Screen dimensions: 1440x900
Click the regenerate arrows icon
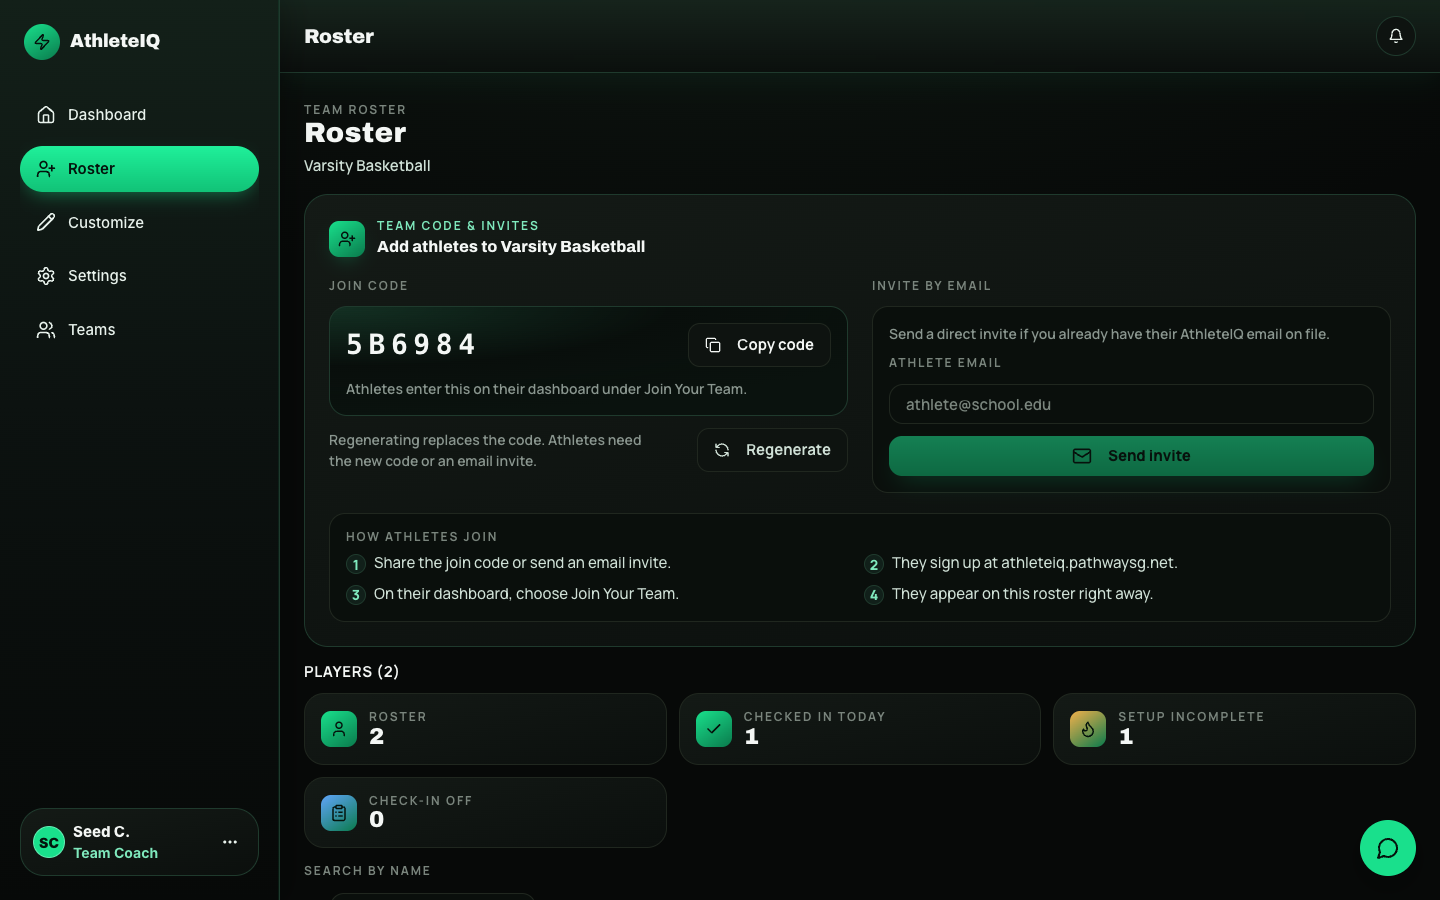pos(722,450)
